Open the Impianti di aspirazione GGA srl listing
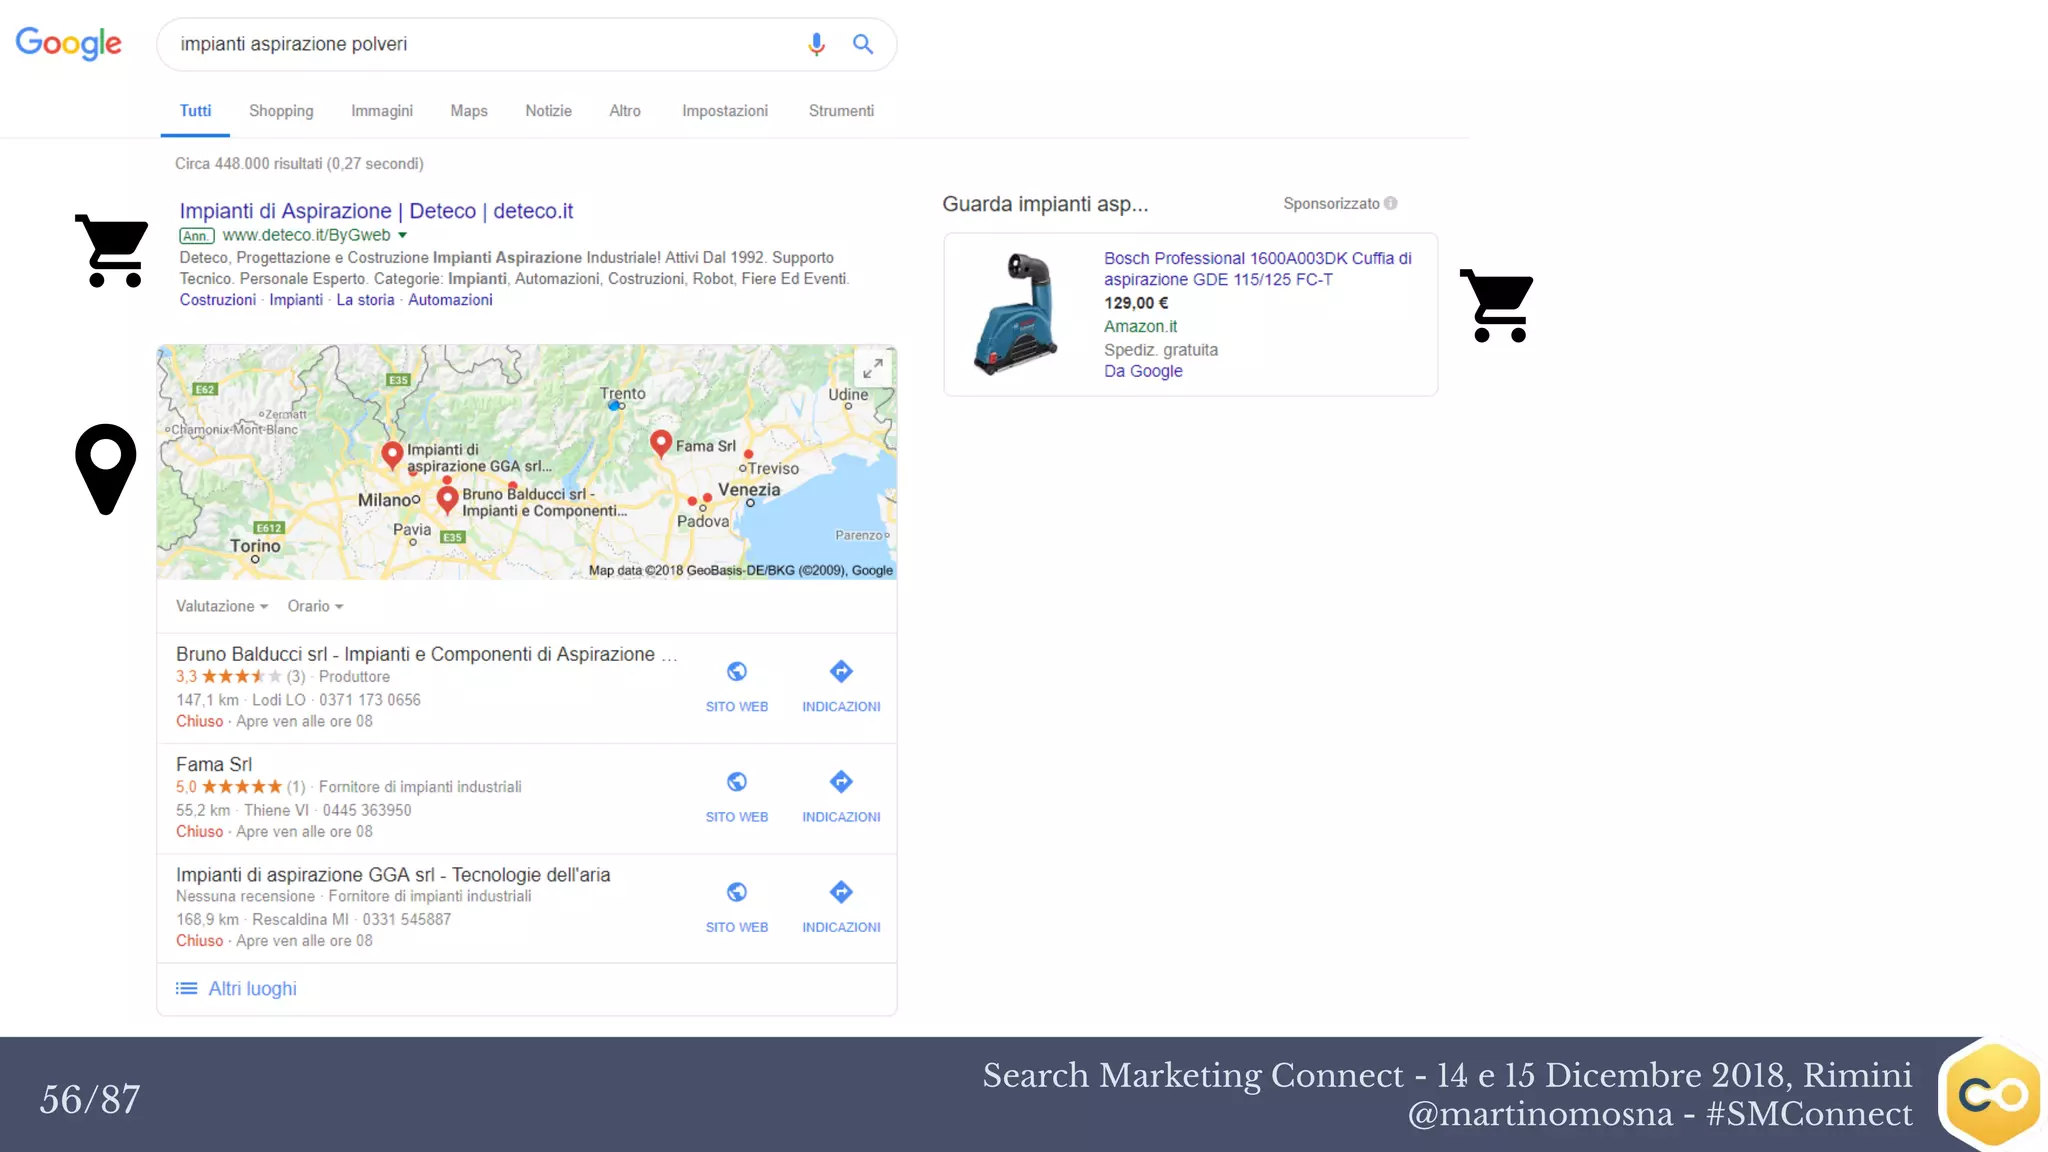The width and height of the screenshot is (2048, 1152). [393, 875]
